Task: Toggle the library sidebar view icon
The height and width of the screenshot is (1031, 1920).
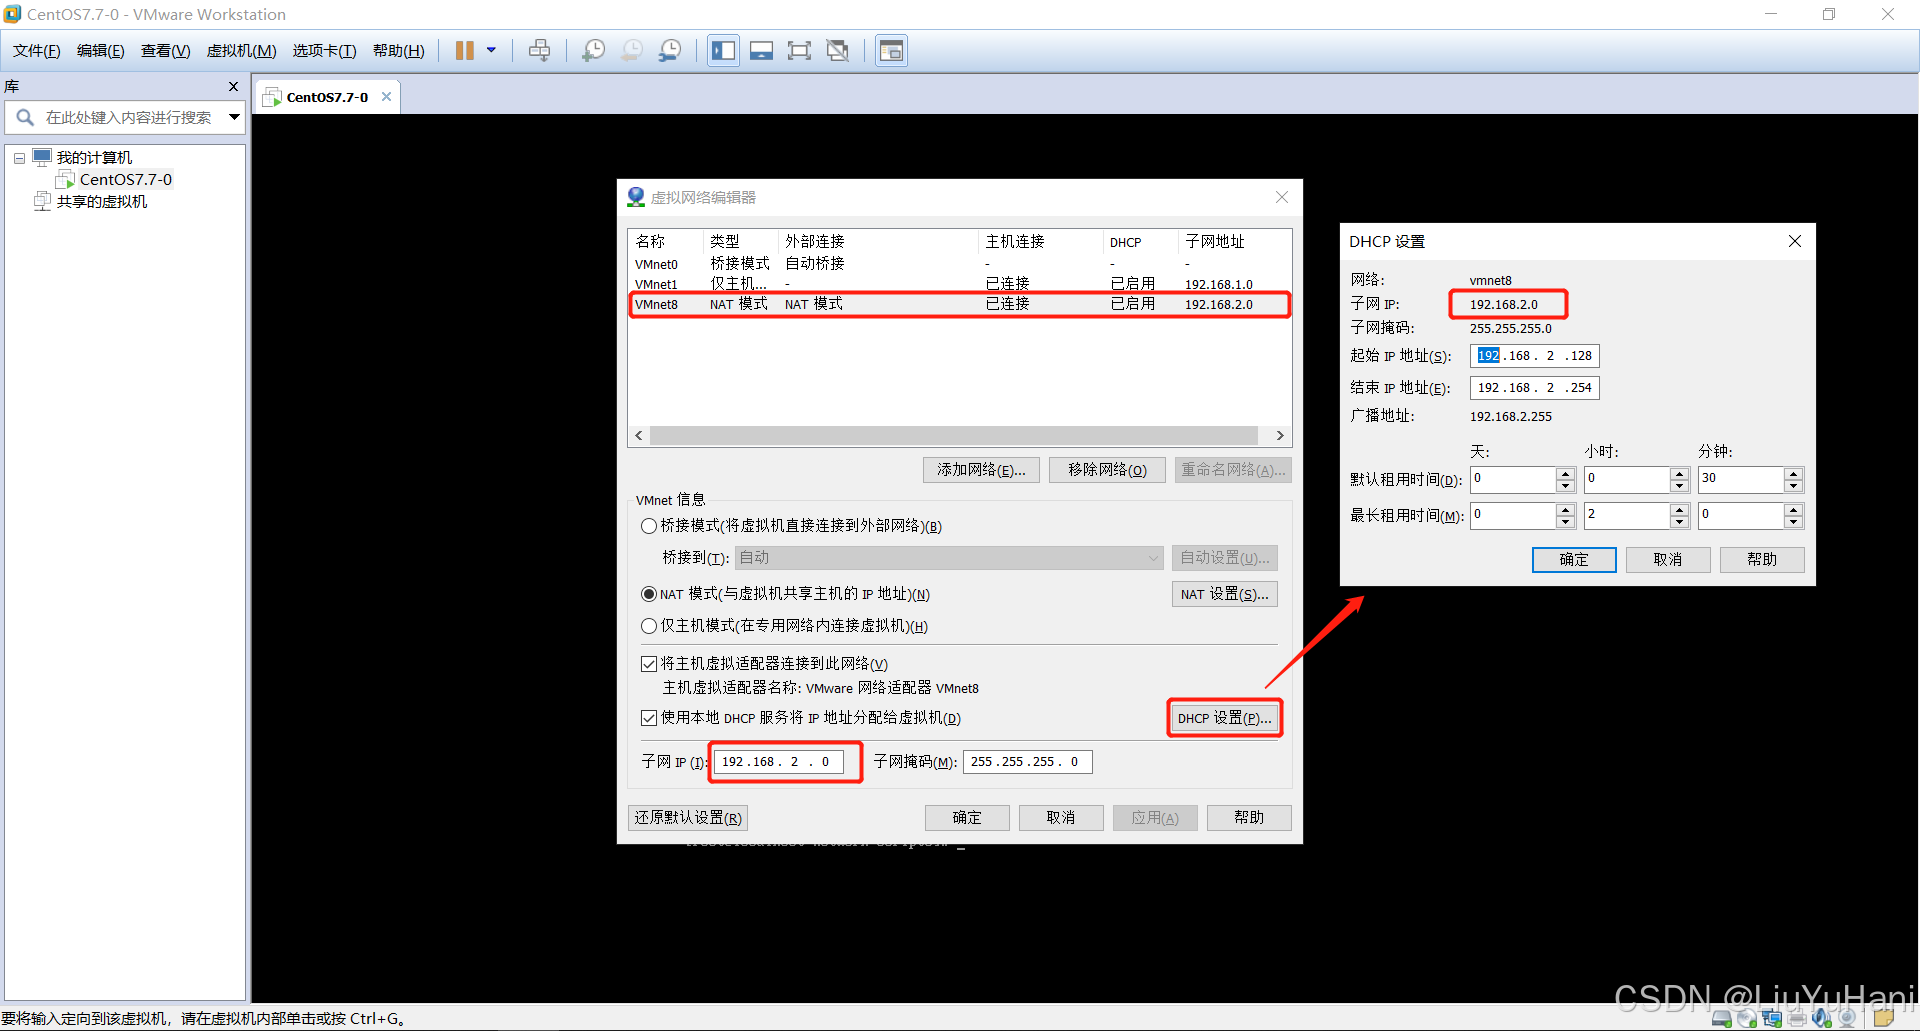Action: pos(723,51)
